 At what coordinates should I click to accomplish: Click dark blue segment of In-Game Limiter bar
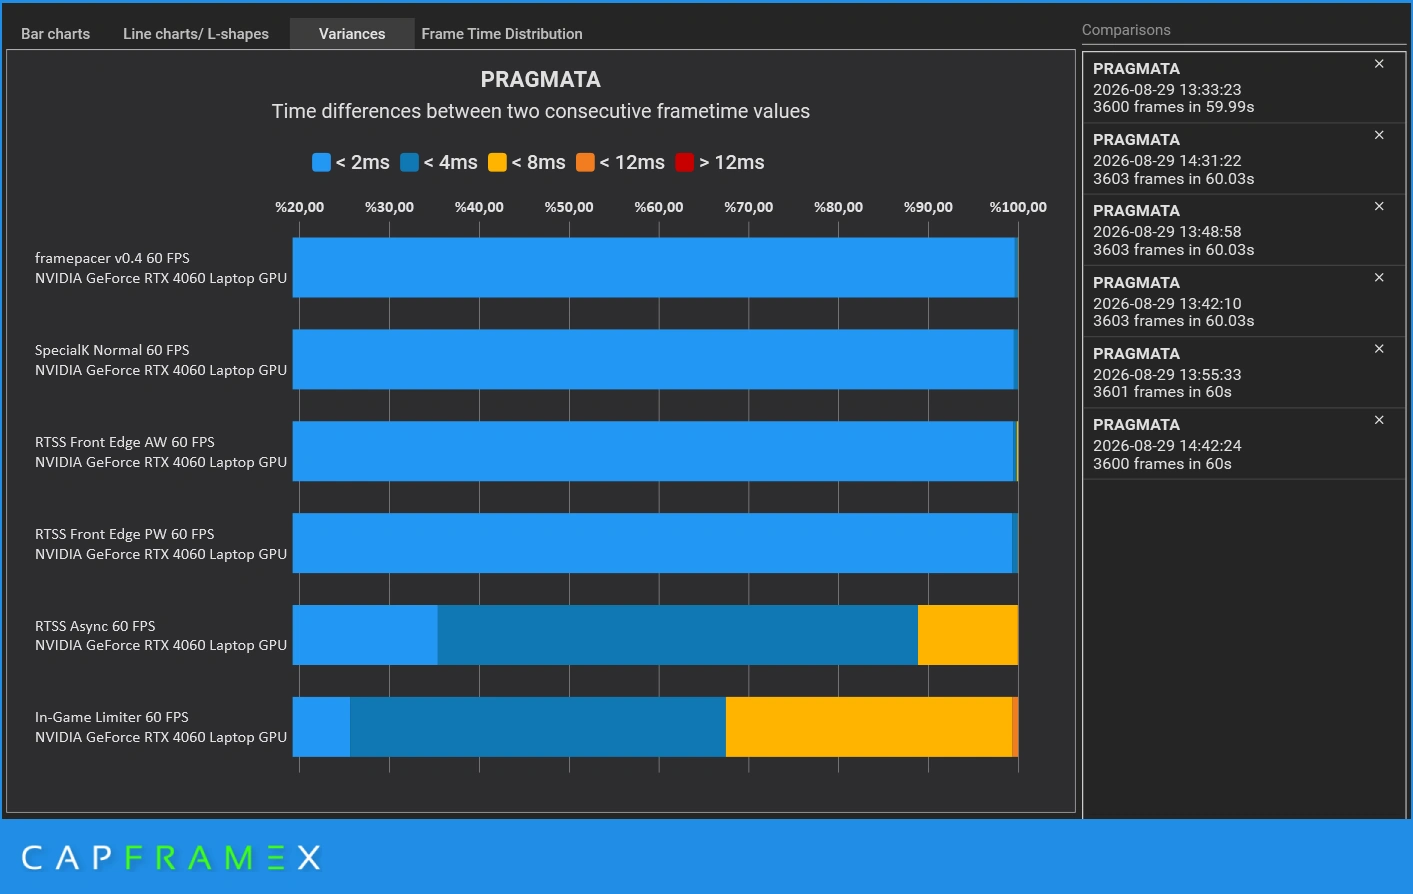538,727
